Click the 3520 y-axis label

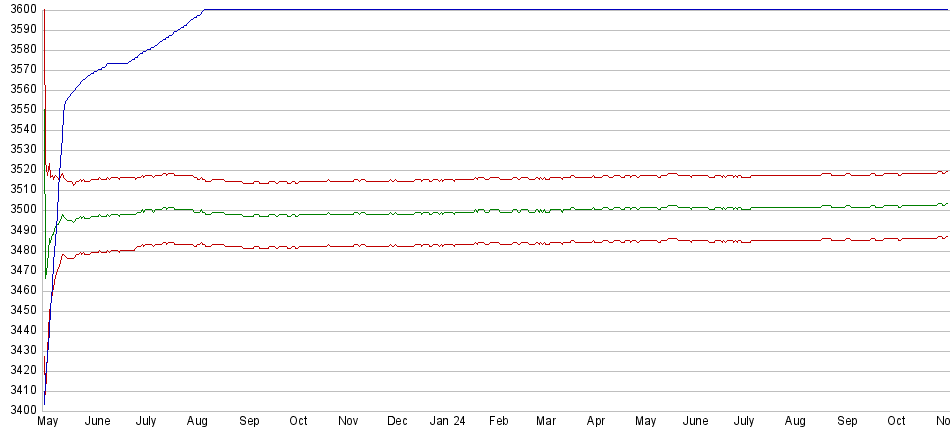[x=20, y=170]
